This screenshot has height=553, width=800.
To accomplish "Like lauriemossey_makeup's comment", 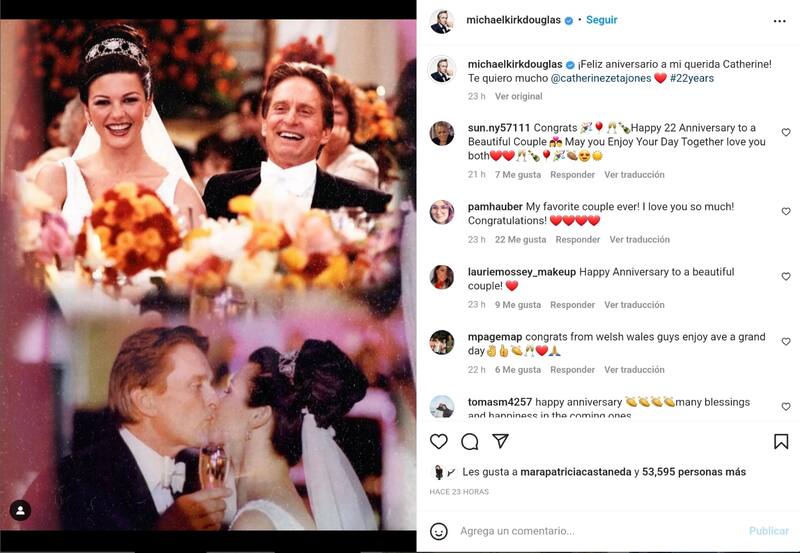I will click(785, 277).
